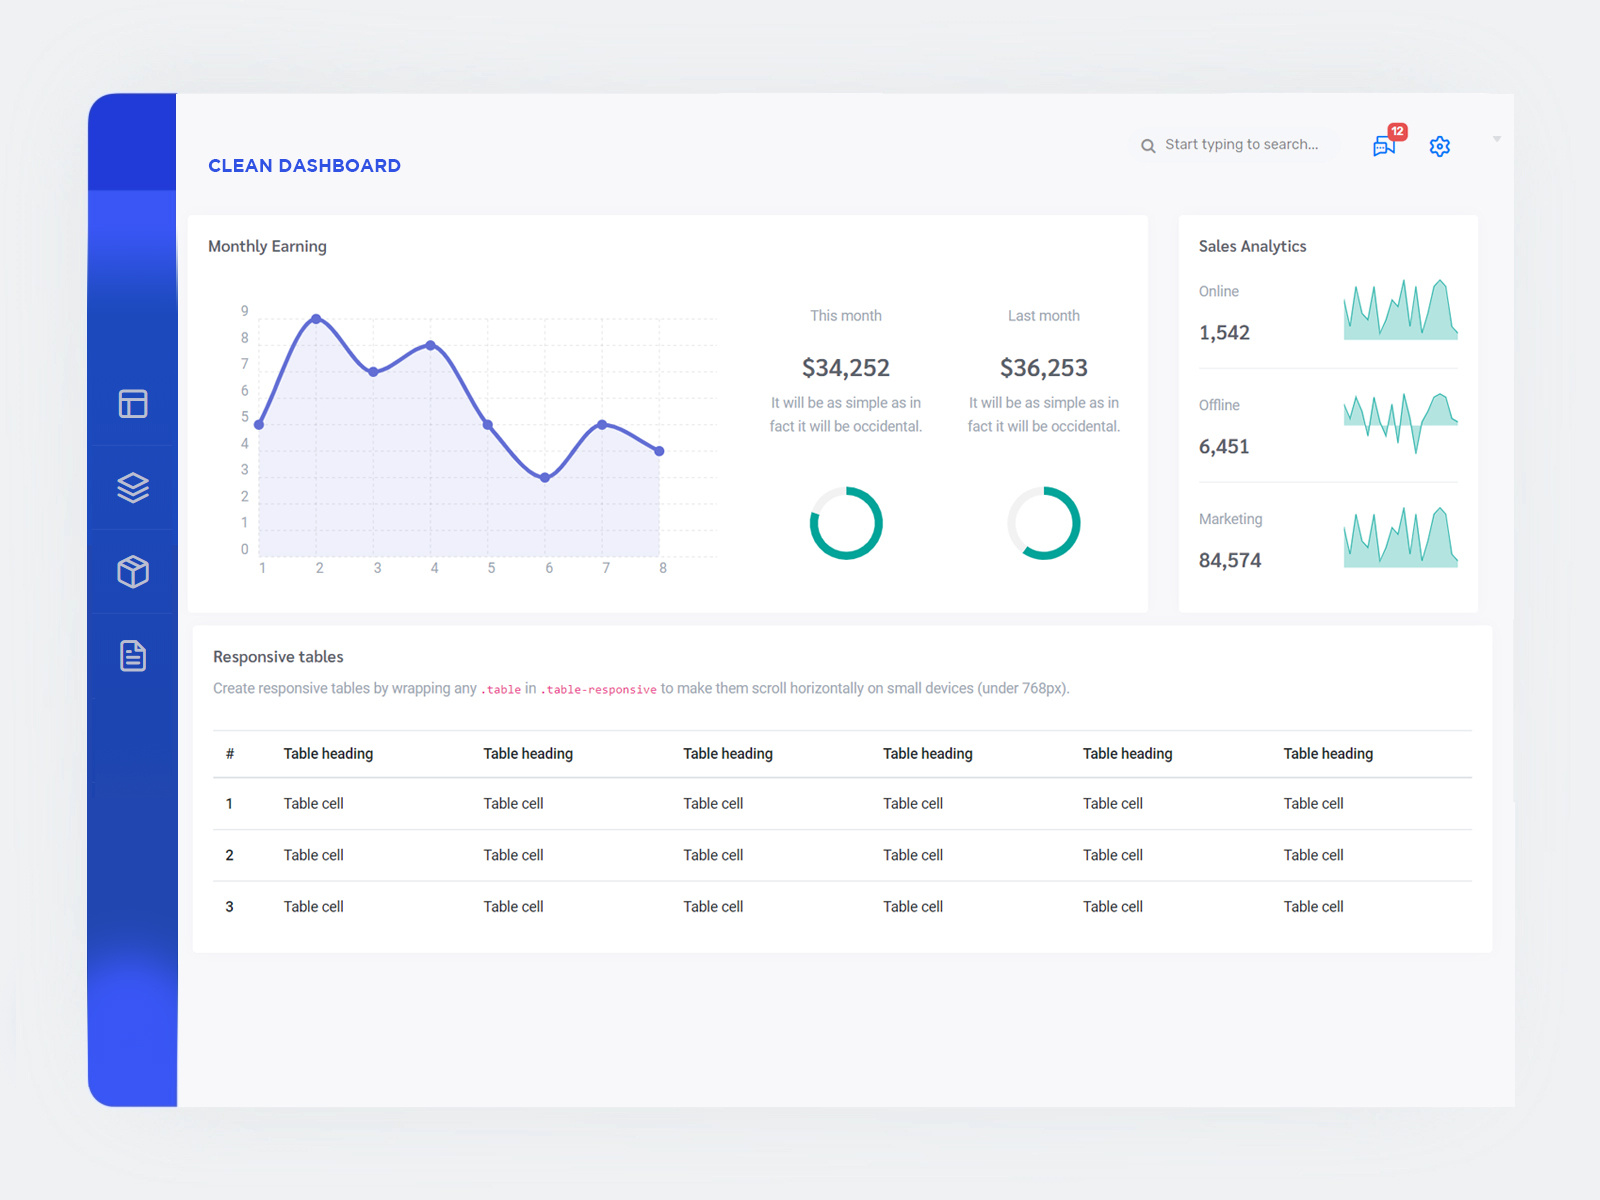This screenshot has width=1600, height=1200.
Task: Open the document/reports icon in the sidebar
Action: (132, 656)
